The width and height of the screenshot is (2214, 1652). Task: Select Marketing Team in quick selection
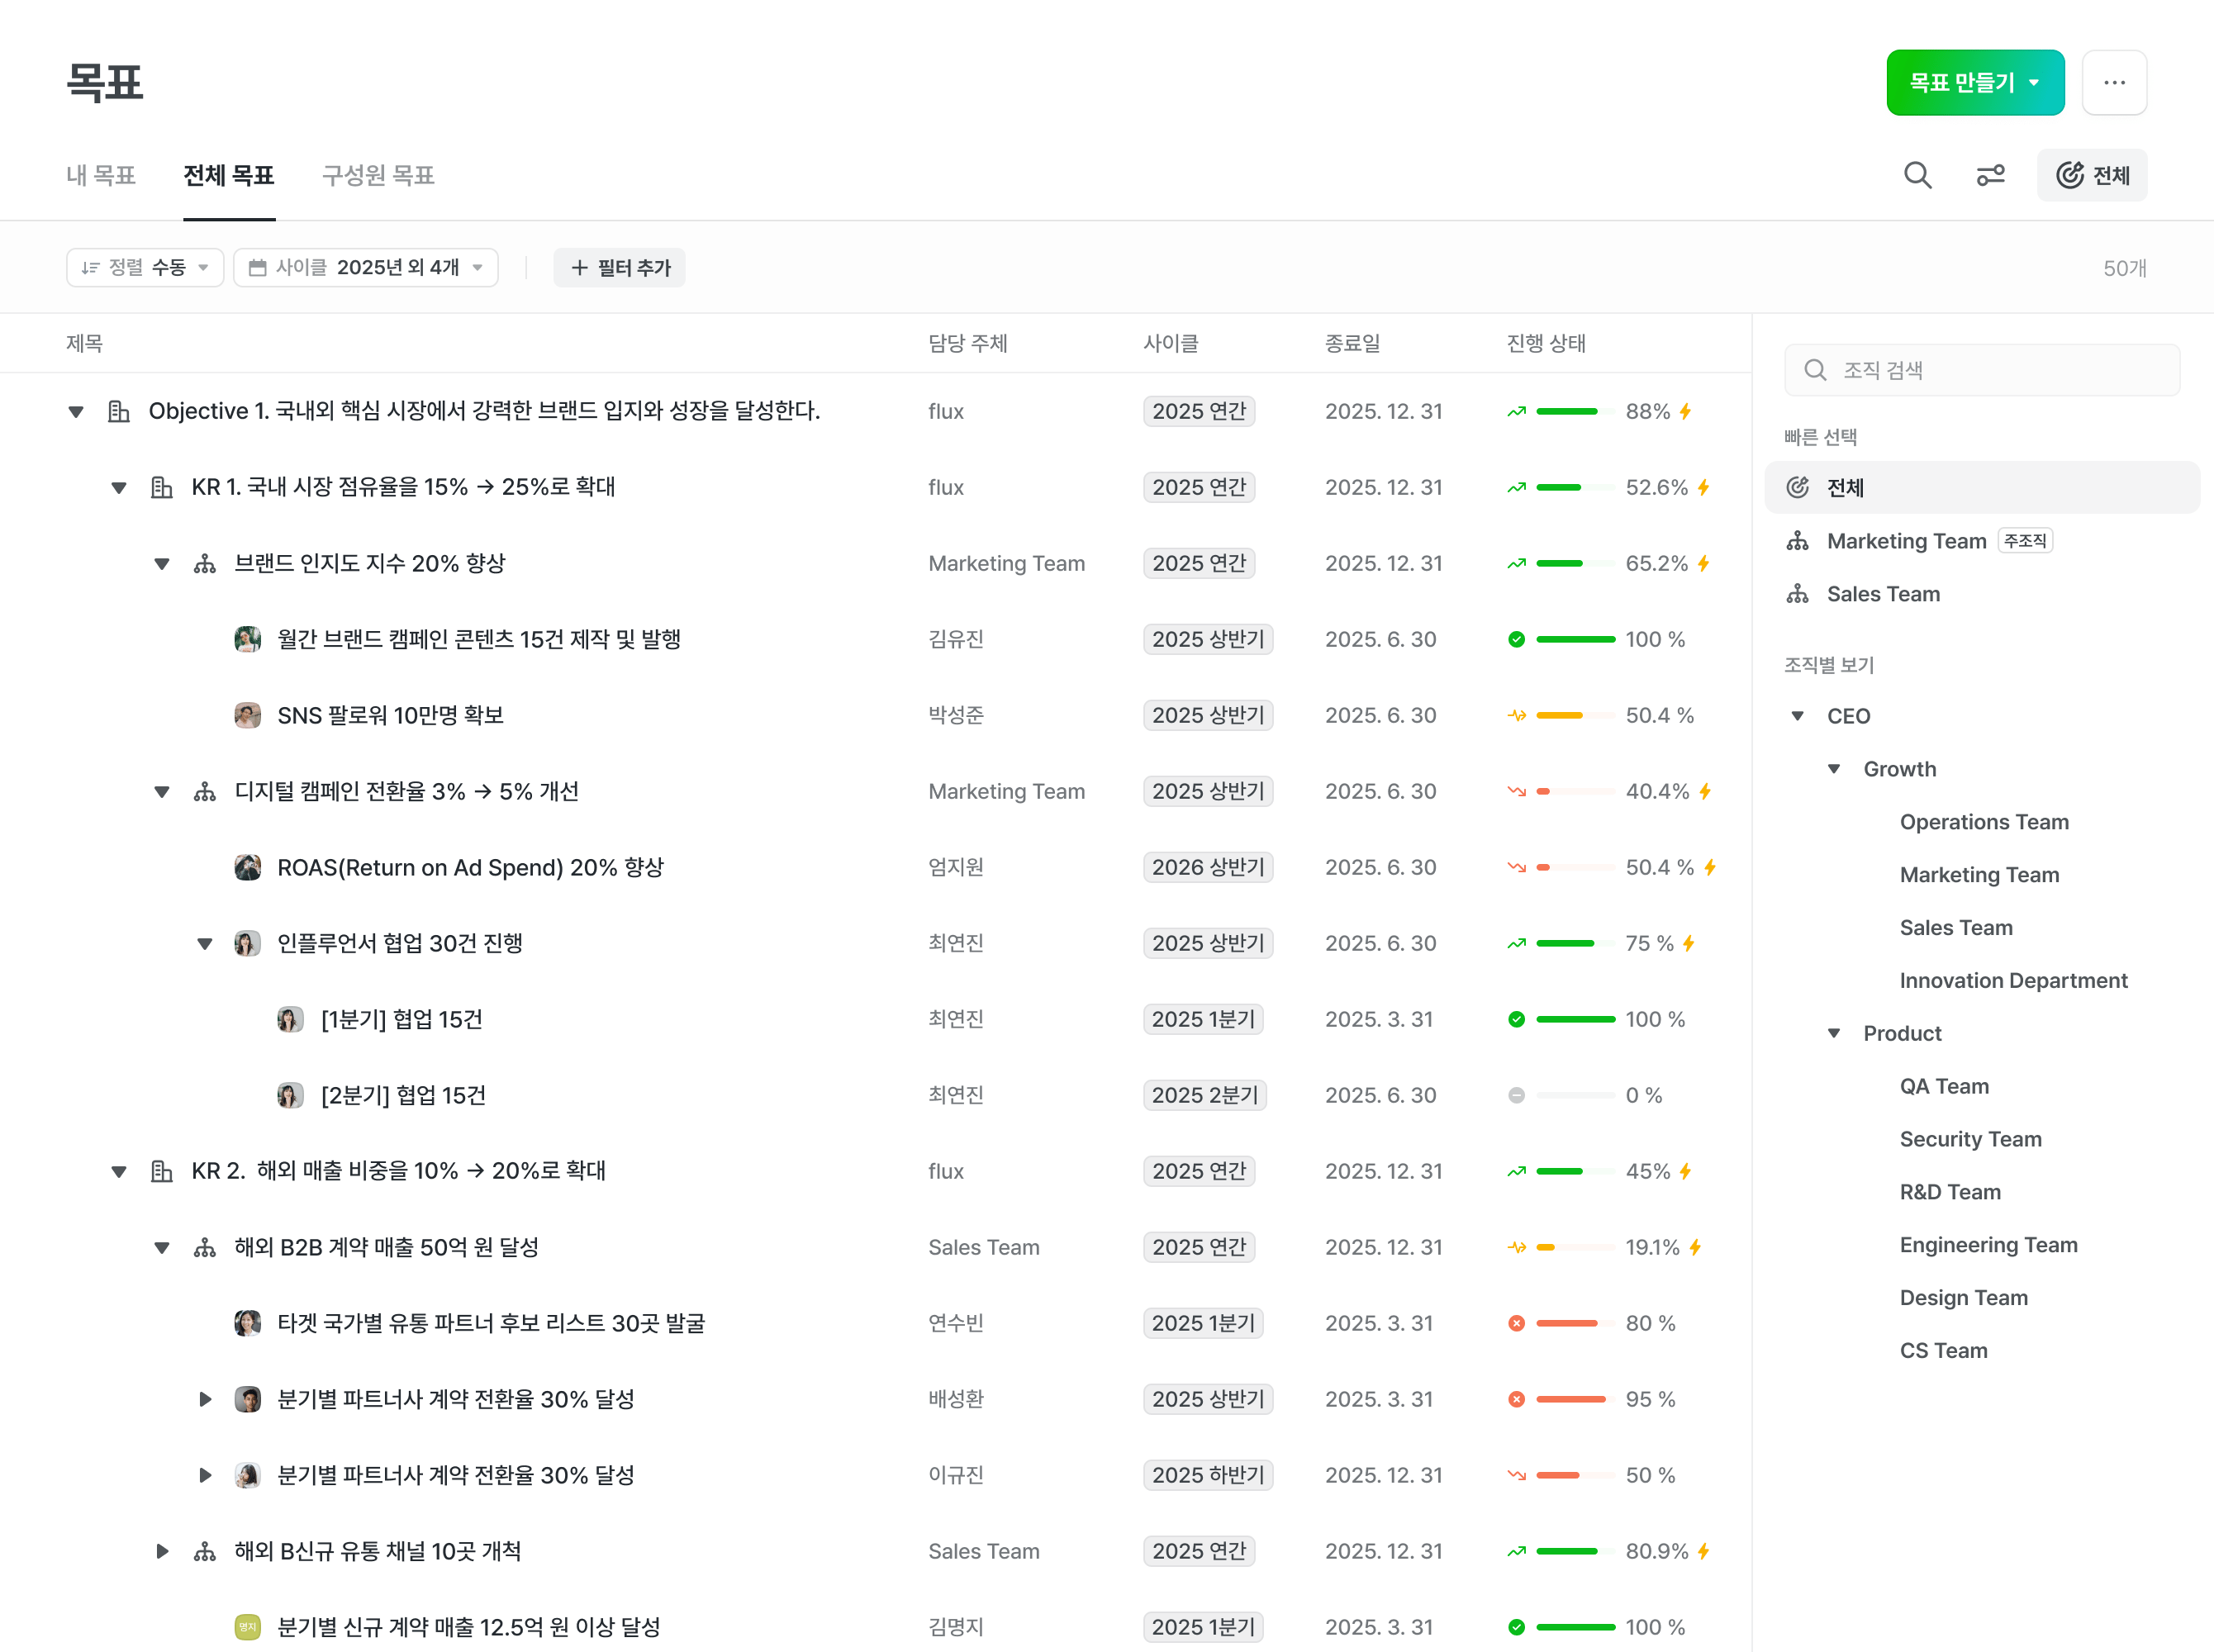[x=1905, y=541]
